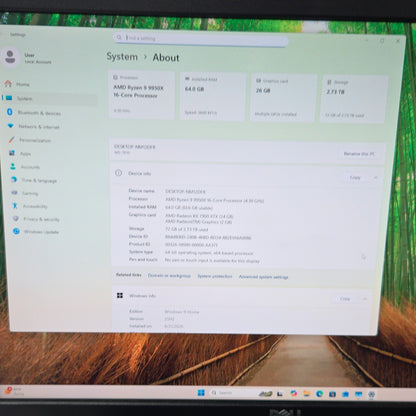Screen dimensions: 416x416
Task: Collapse the Device info section chevron
Action: coord(376,178)
